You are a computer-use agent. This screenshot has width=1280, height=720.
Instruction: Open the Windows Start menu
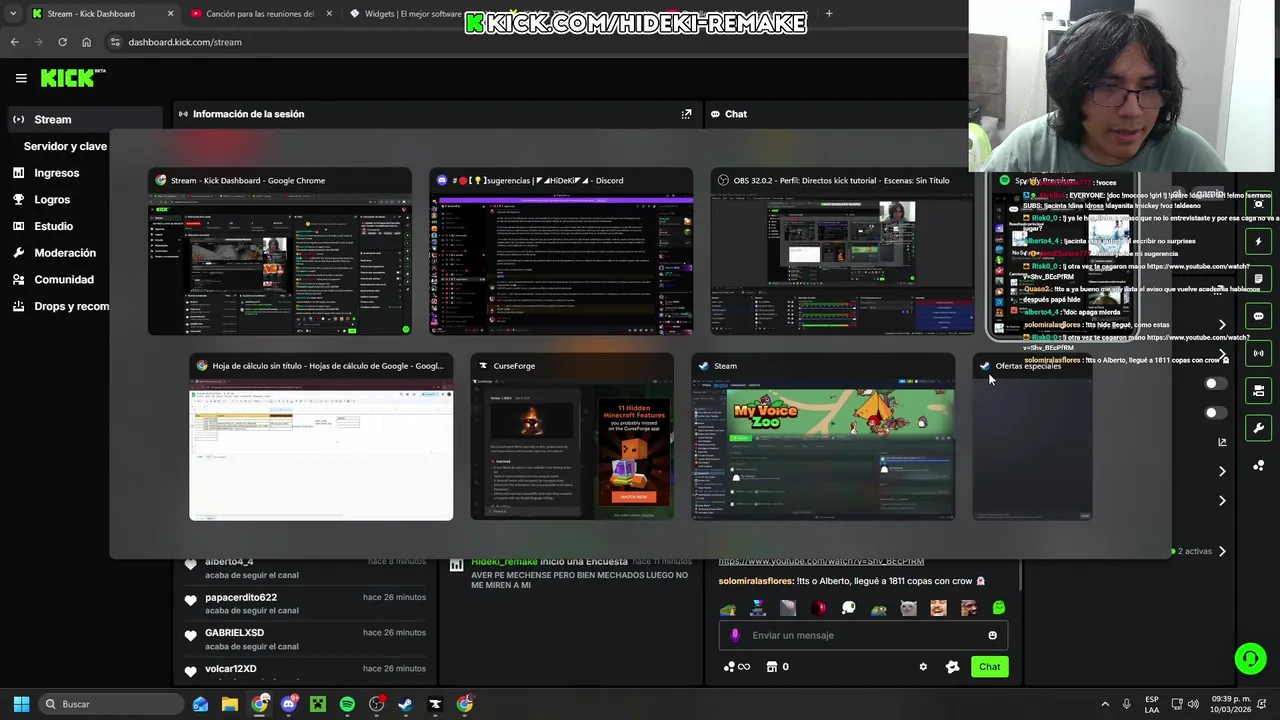(21, 704)
